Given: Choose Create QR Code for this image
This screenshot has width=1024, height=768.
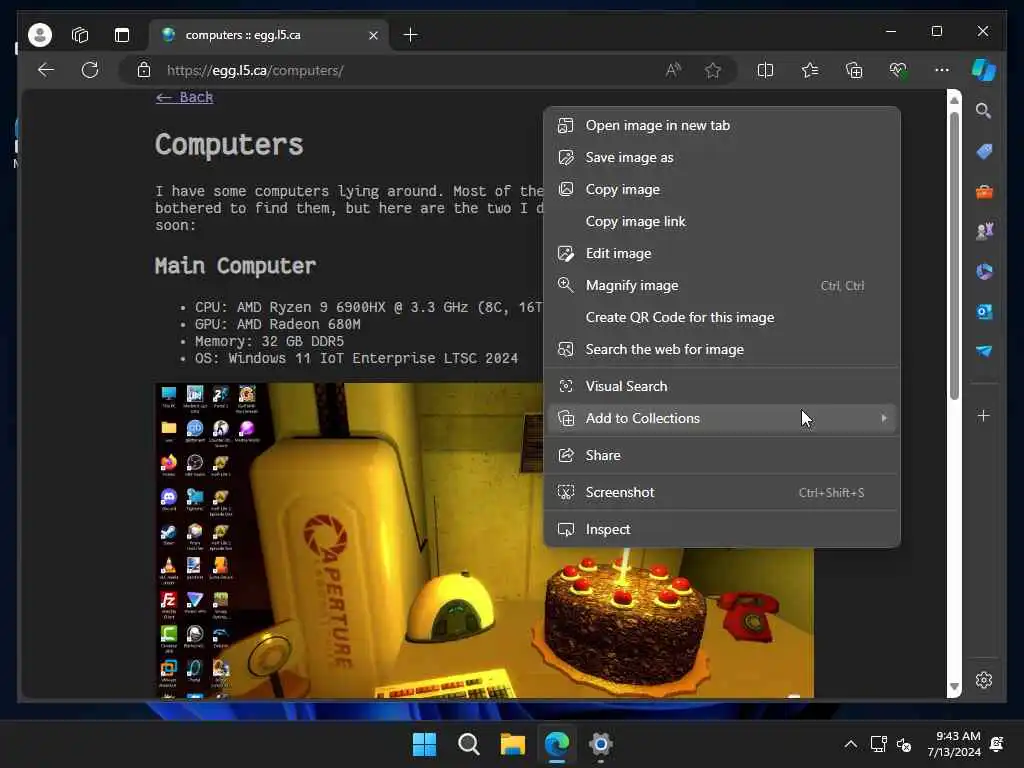Looking at the screenshot, I should tap(722, 317).
